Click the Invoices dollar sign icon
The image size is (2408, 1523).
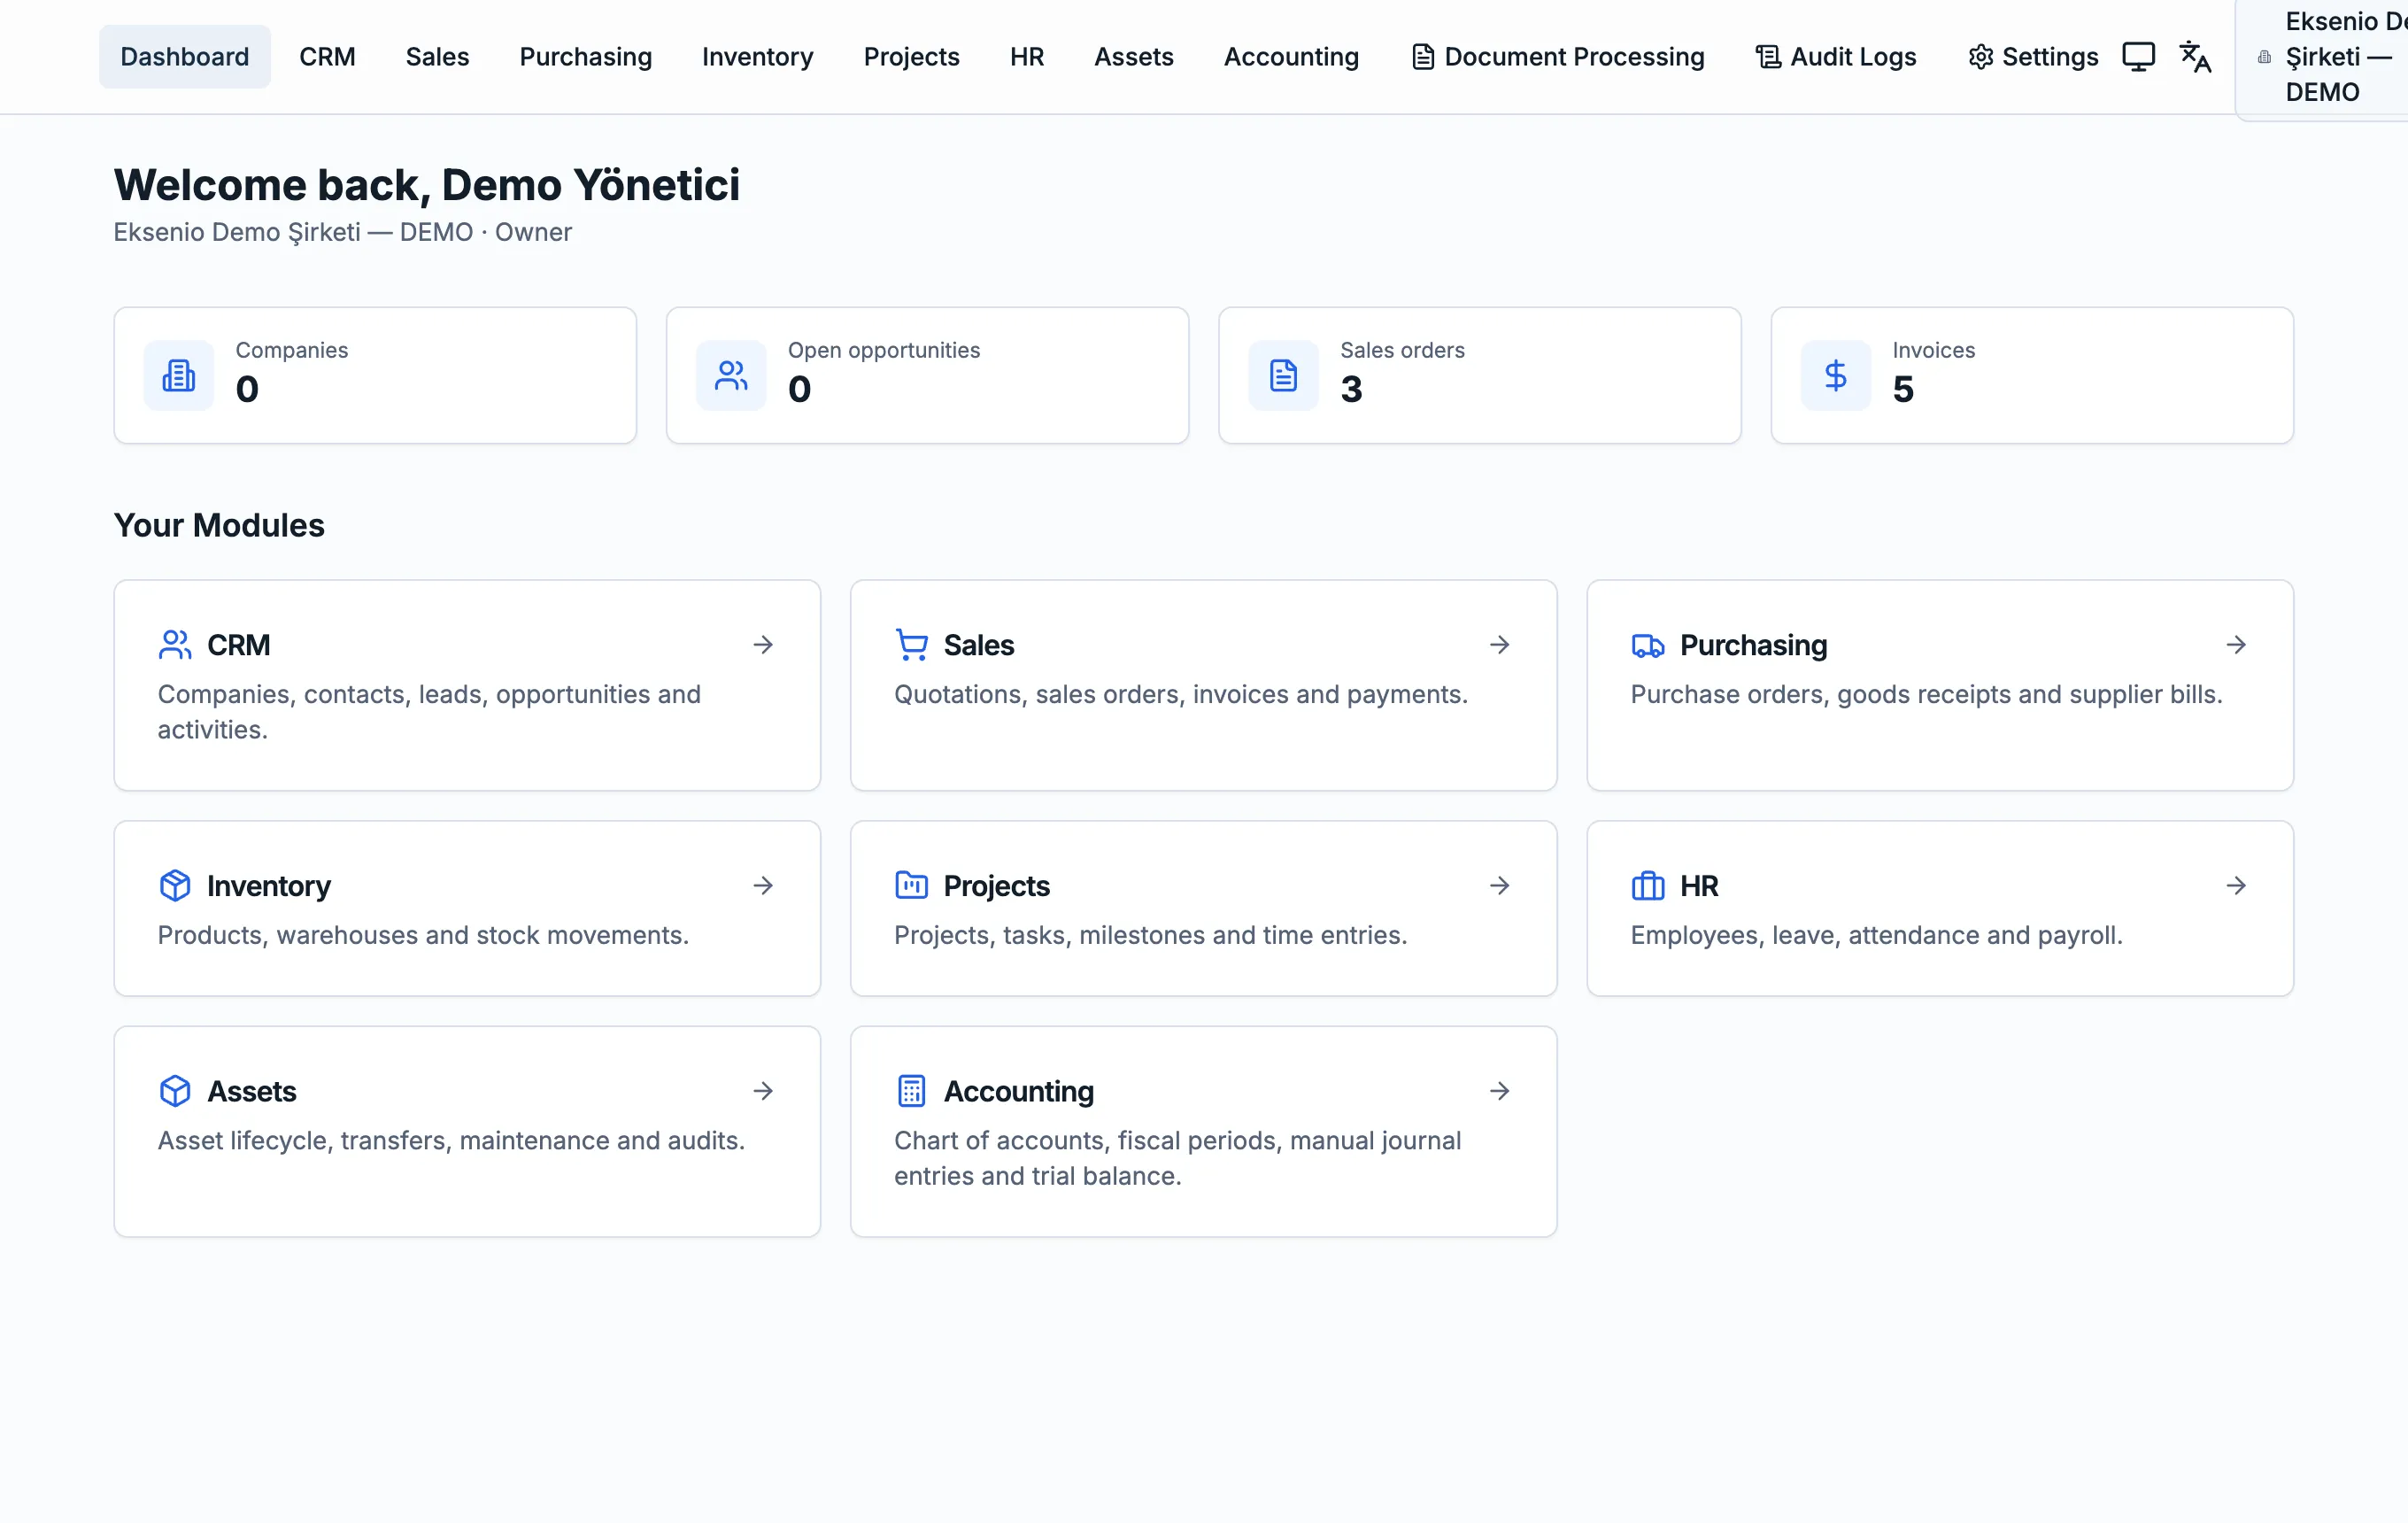pyautogui.click(x=1835, y=376)
